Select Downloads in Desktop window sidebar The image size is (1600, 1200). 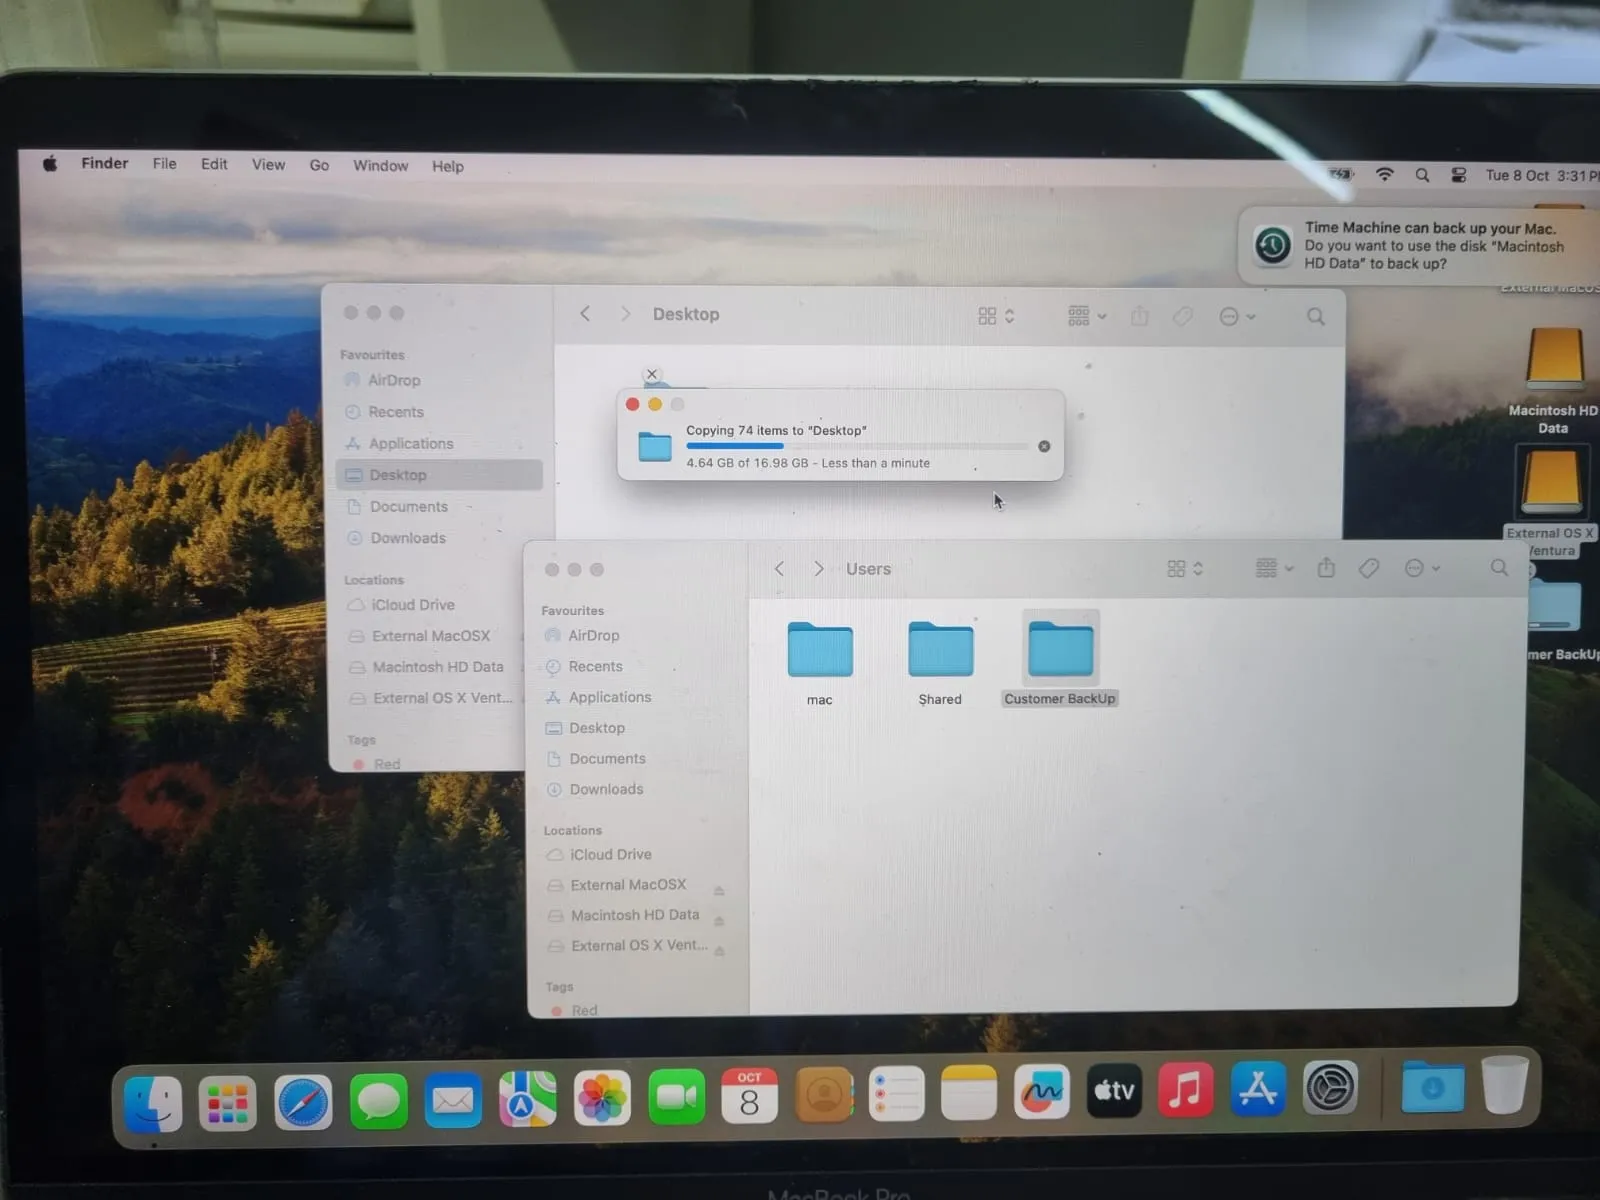pos(407,538)
